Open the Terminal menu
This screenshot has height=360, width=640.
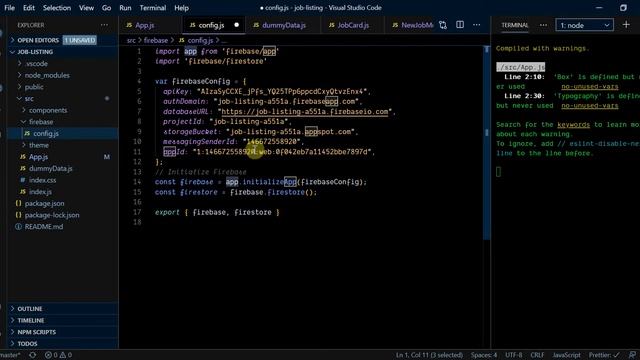(153, 8)
